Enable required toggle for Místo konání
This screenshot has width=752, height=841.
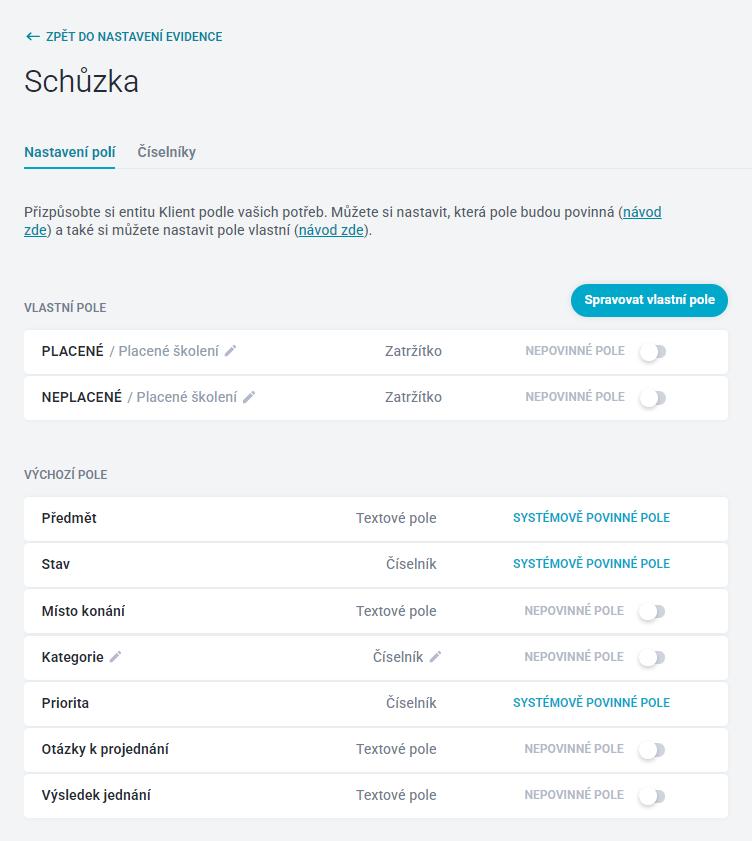click(652, 611)
